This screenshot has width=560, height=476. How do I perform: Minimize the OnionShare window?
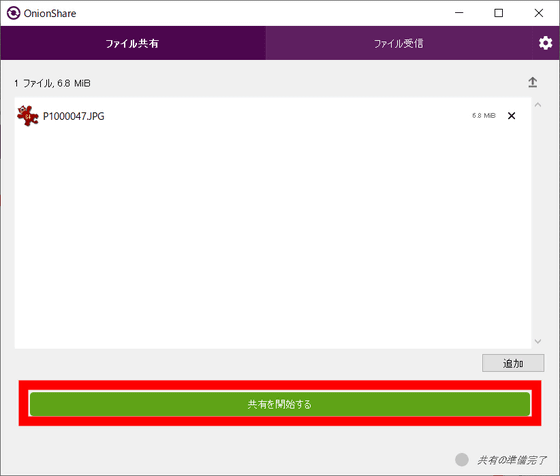459,13
